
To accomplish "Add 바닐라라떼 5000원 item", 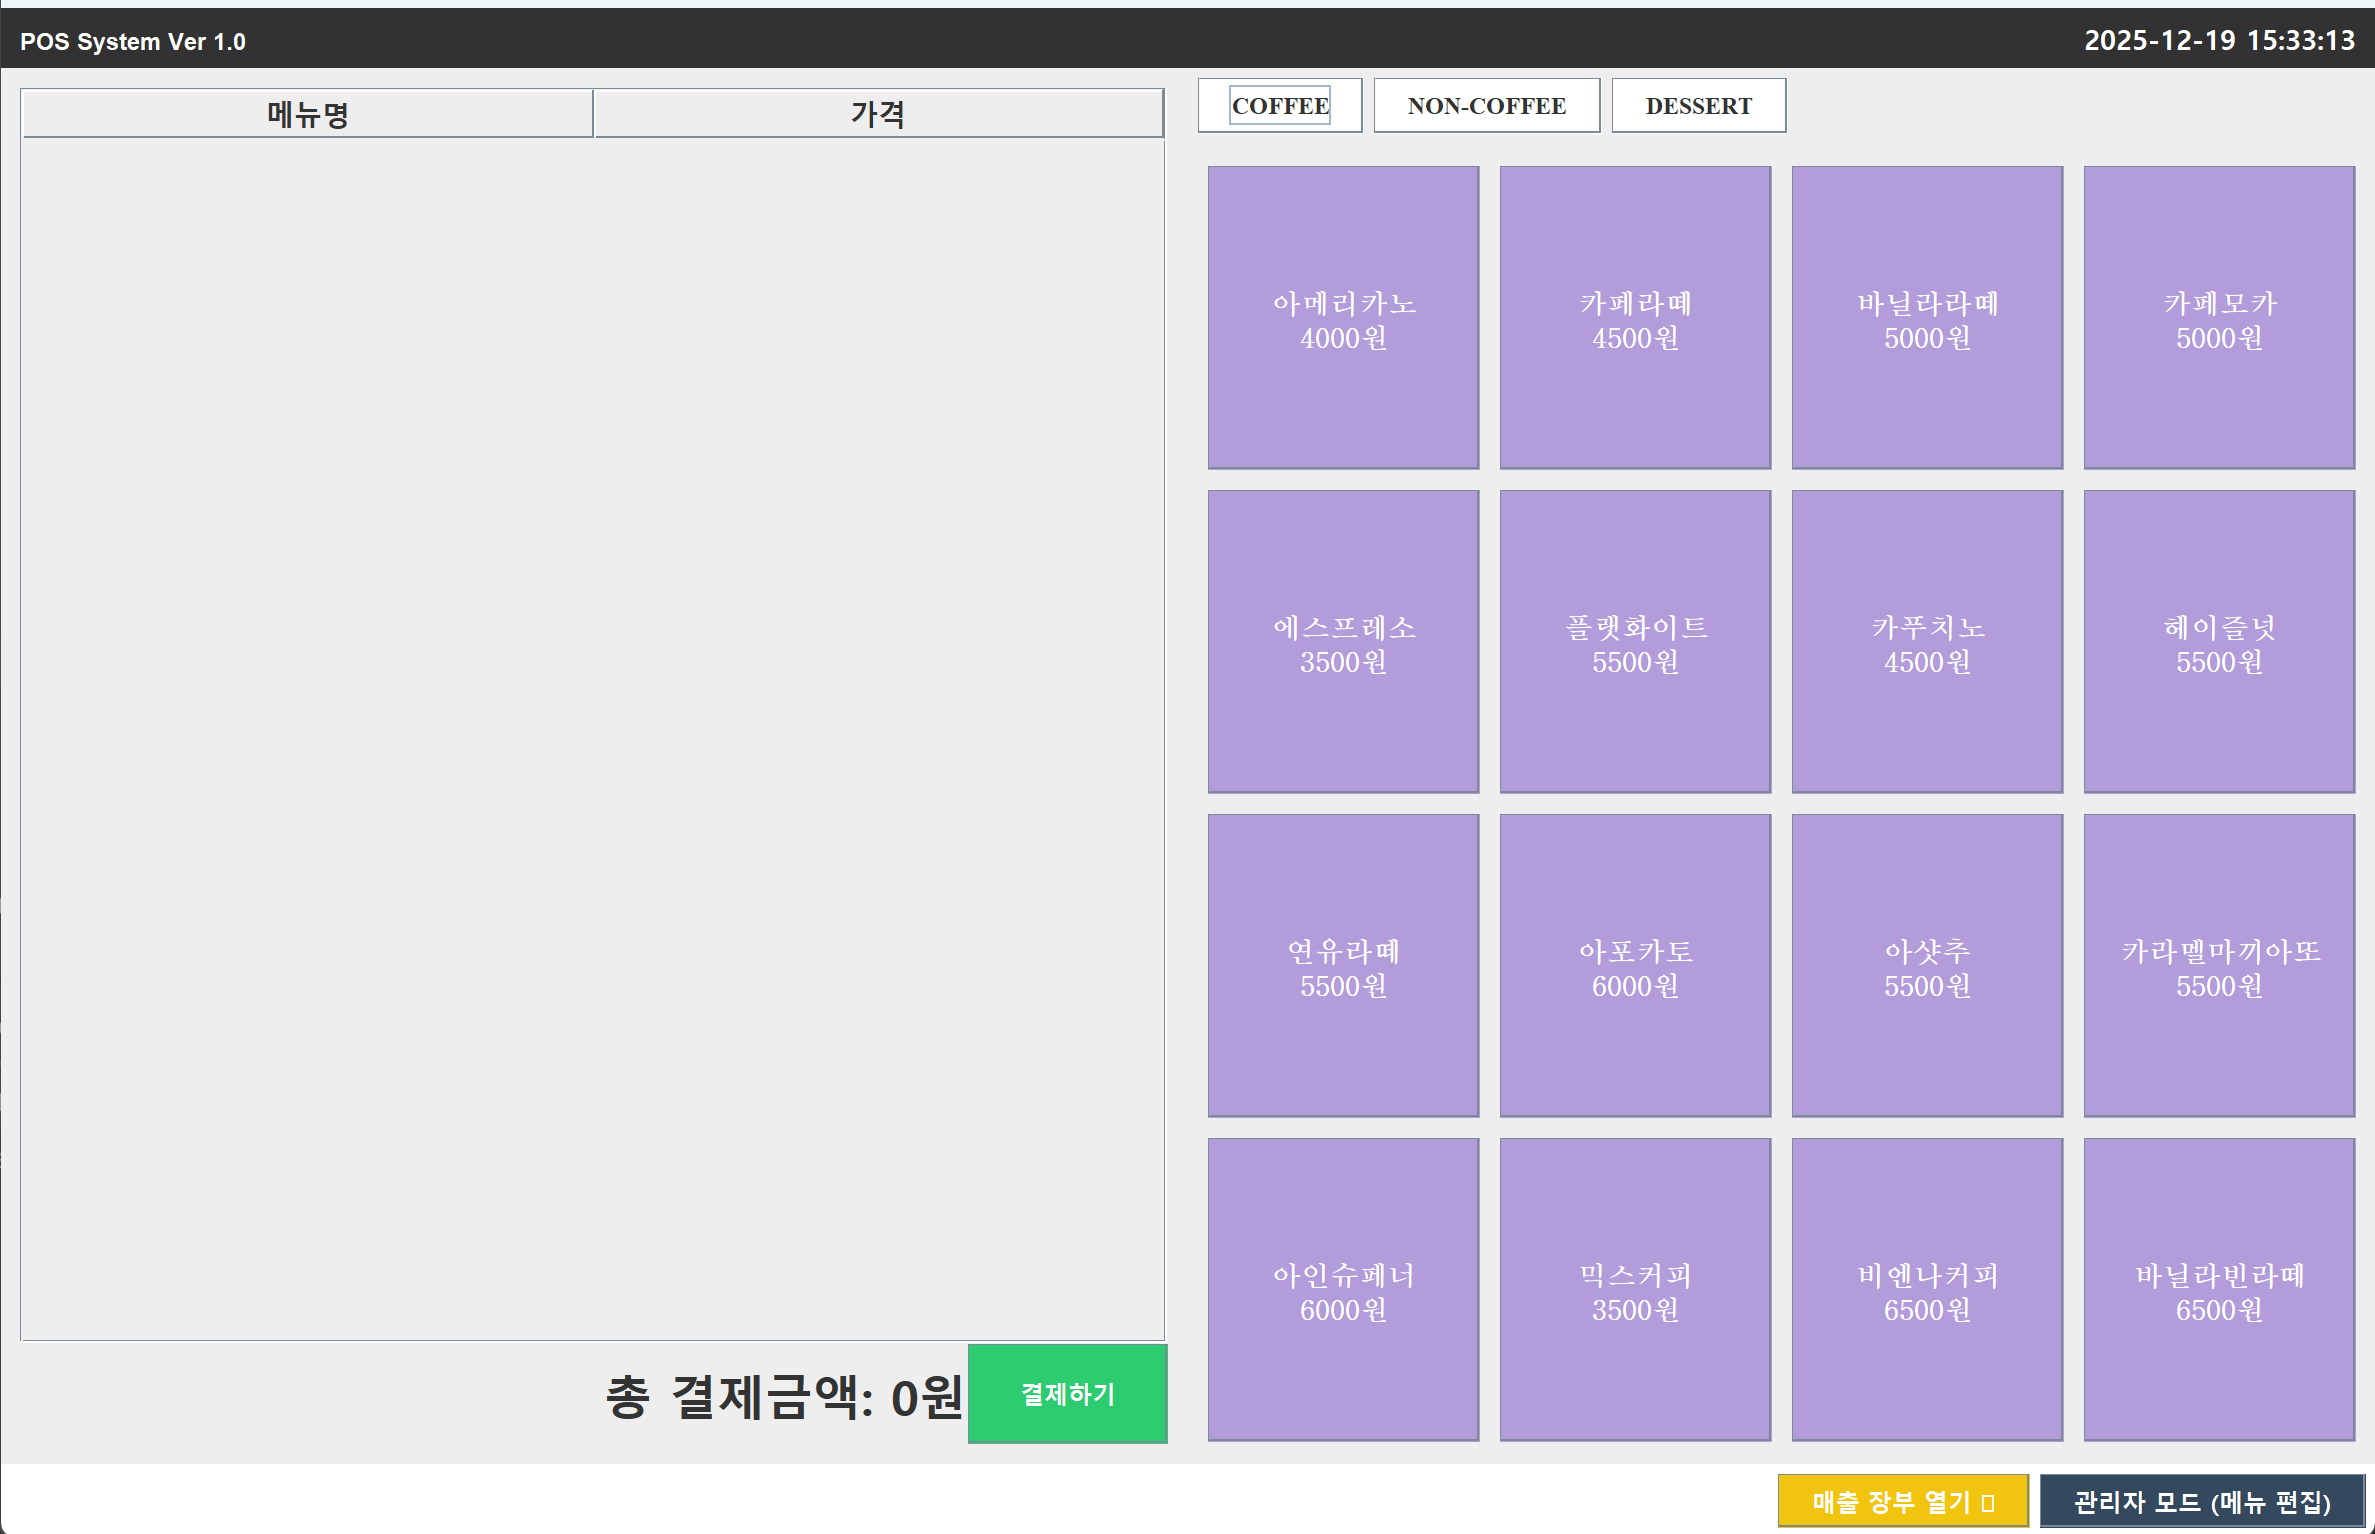I will 1927,318.
